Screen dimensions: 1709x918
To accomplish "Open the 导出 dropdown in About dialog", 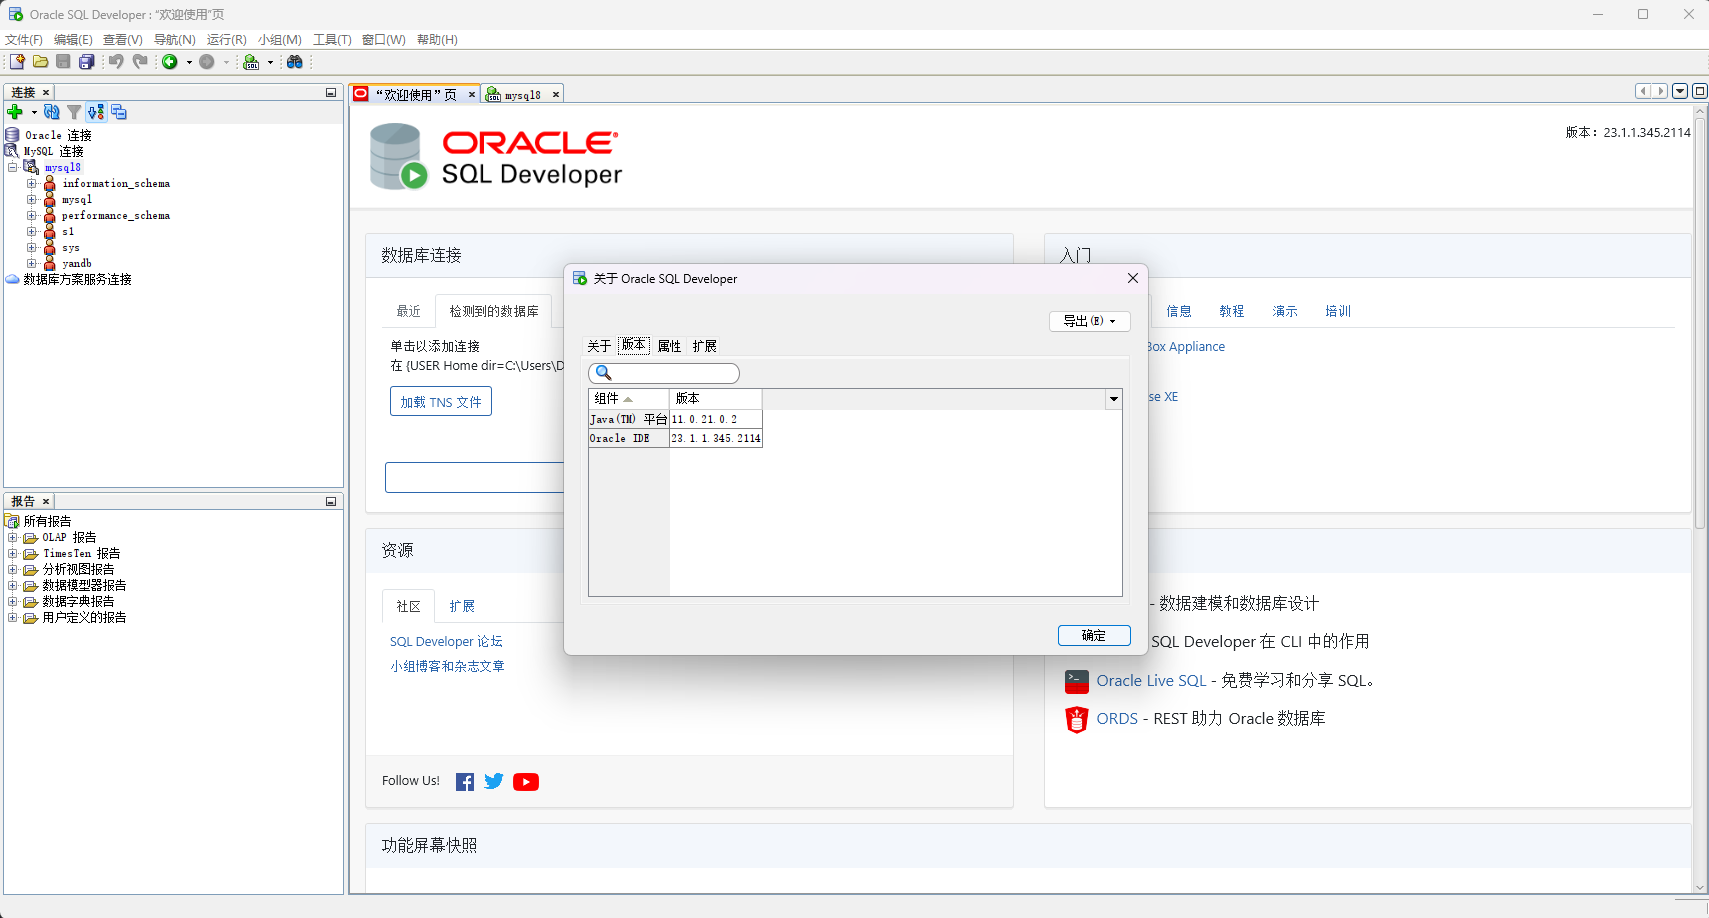I will 1090,321.
